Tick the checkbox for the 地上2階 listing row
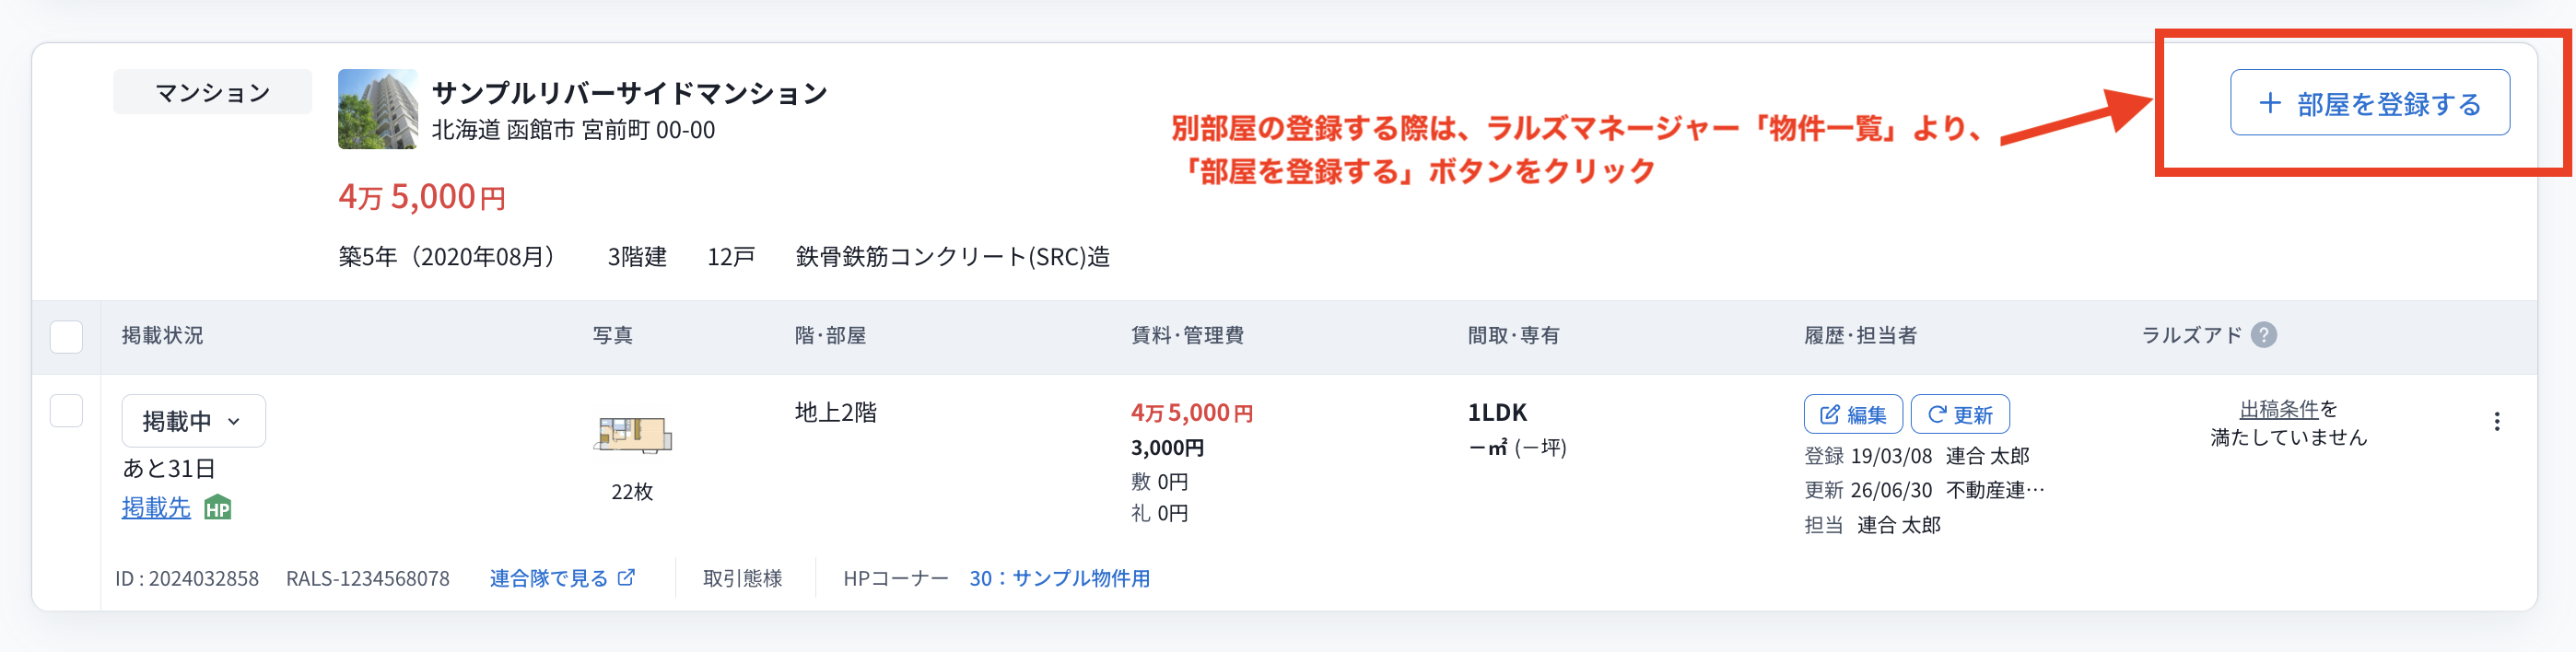The height and width of the screenshot is (652, 2576). pos(66,411)
